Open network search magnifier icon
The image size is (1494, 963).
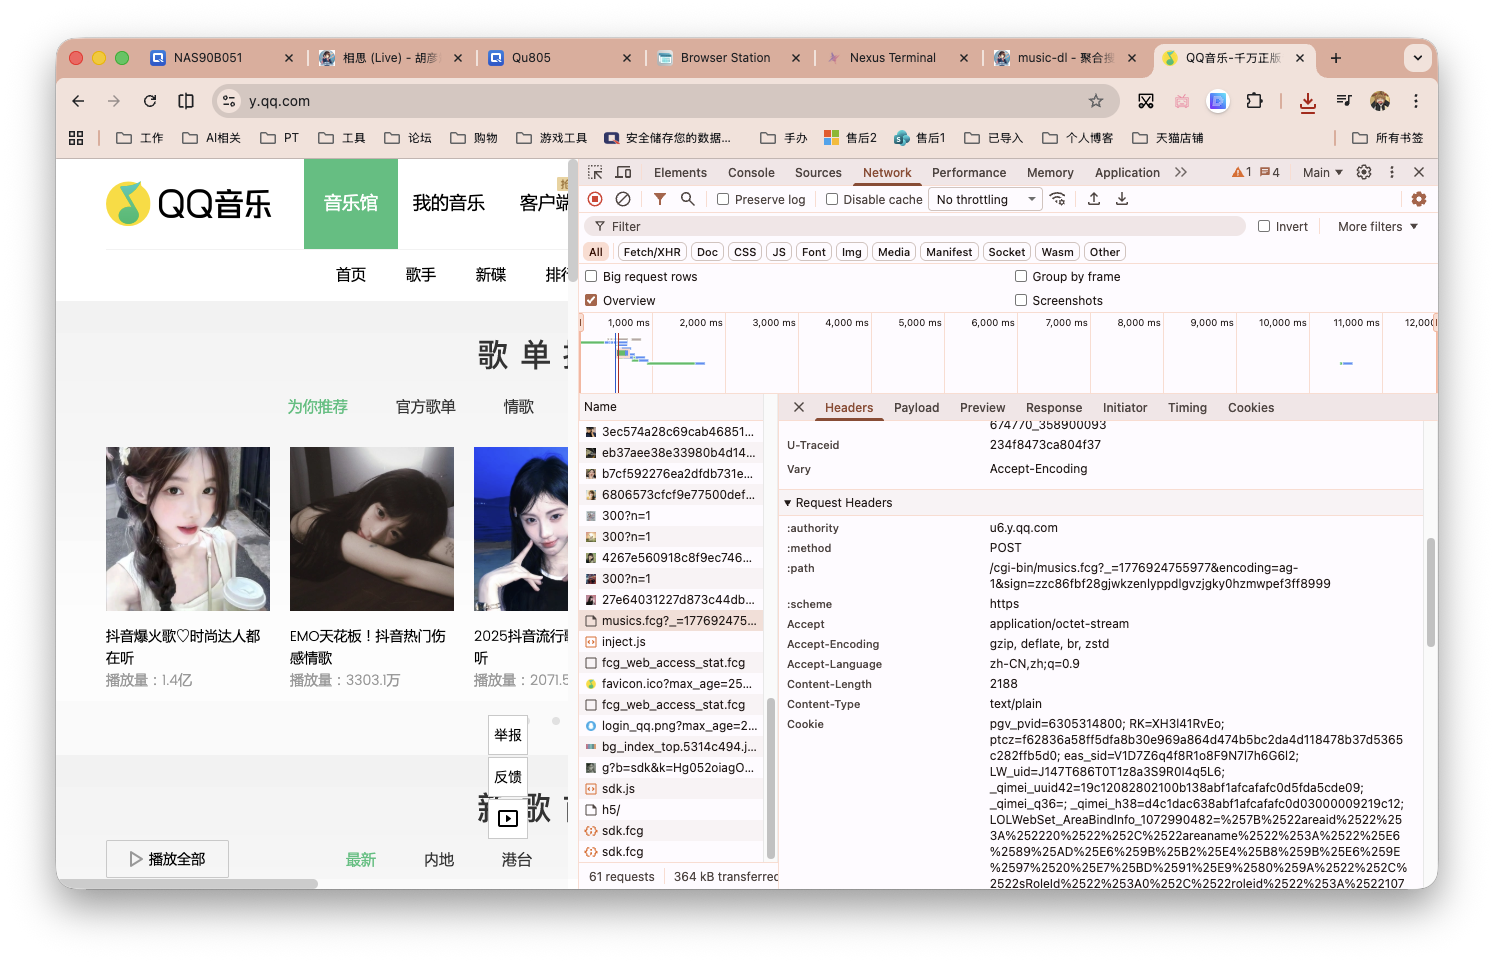click(x=688, y=199)
